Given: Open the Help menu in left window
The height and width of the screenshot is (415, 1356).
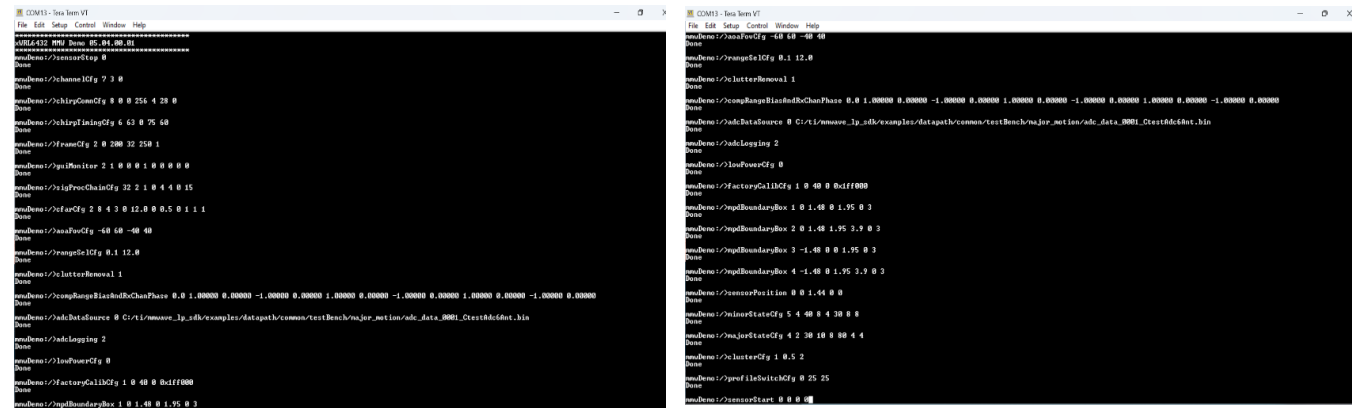Looking at the screenshot, I should click(x=137, y=23).
